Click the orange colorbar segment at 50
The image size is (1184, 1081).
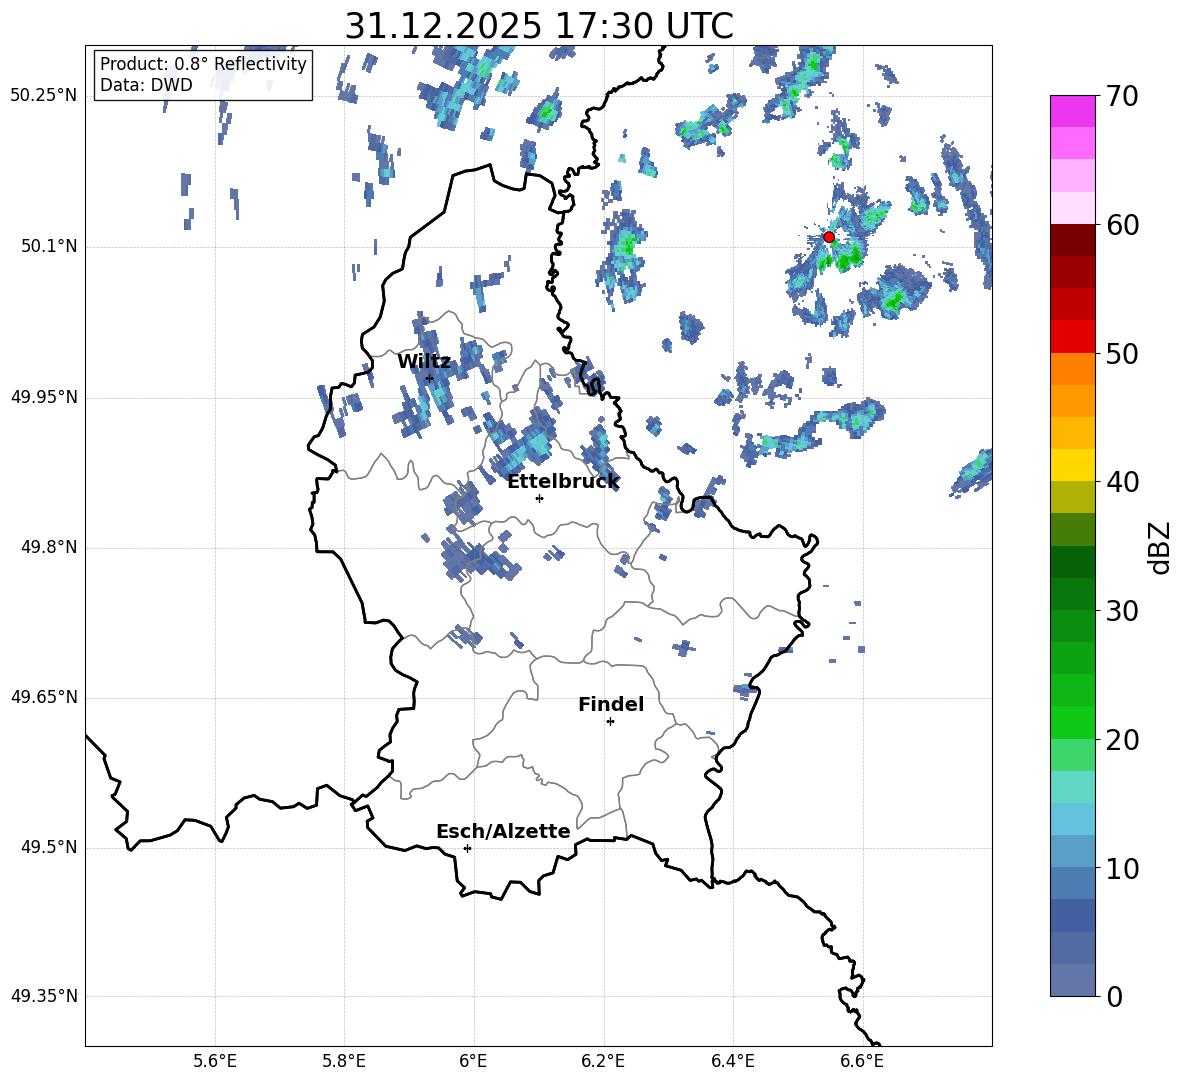click(1072, 369)
